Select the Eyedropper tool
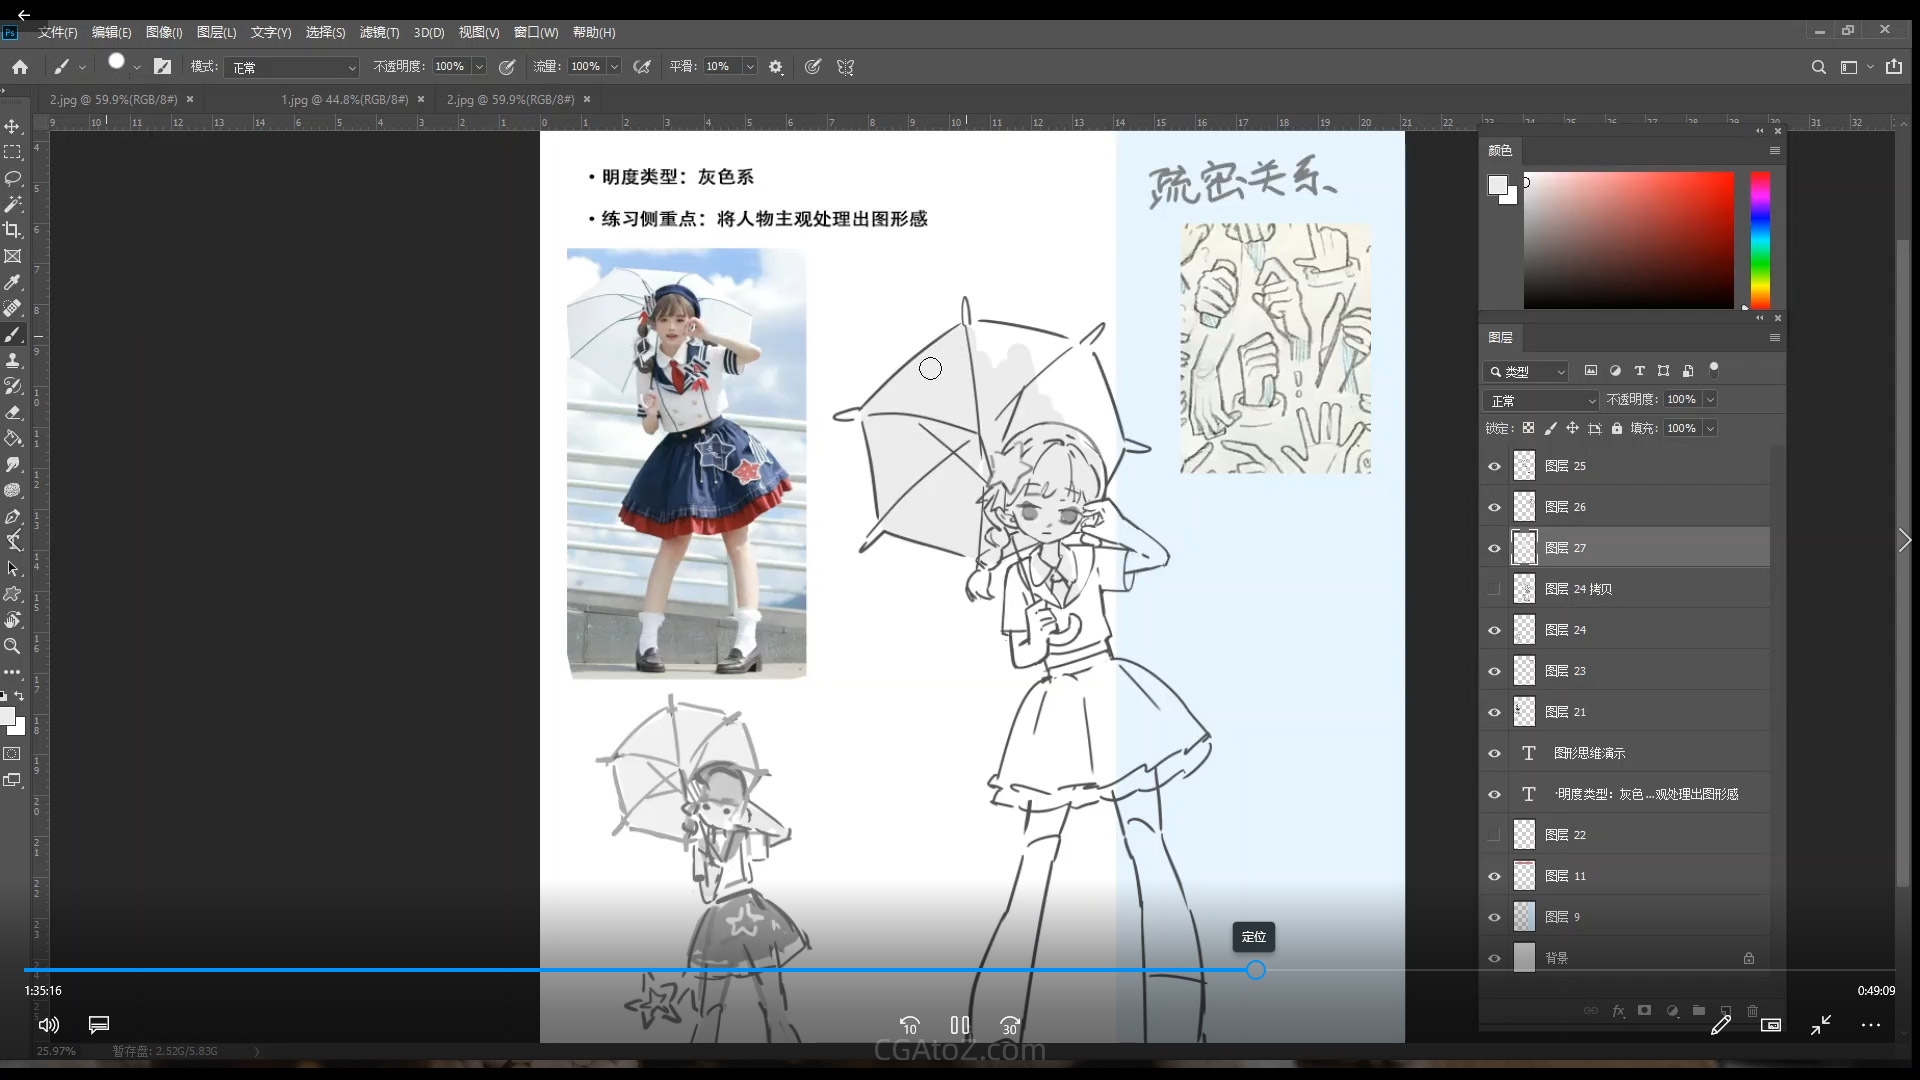 coord(13,282)
